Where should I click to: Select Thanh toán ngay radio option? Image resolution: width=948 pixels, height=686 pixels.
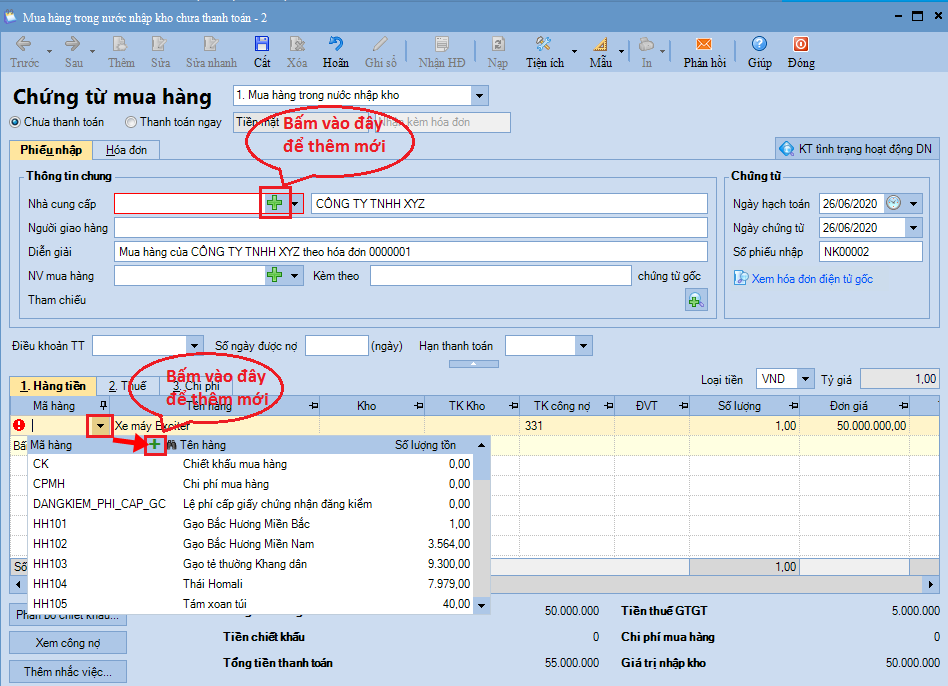point(131,122)
